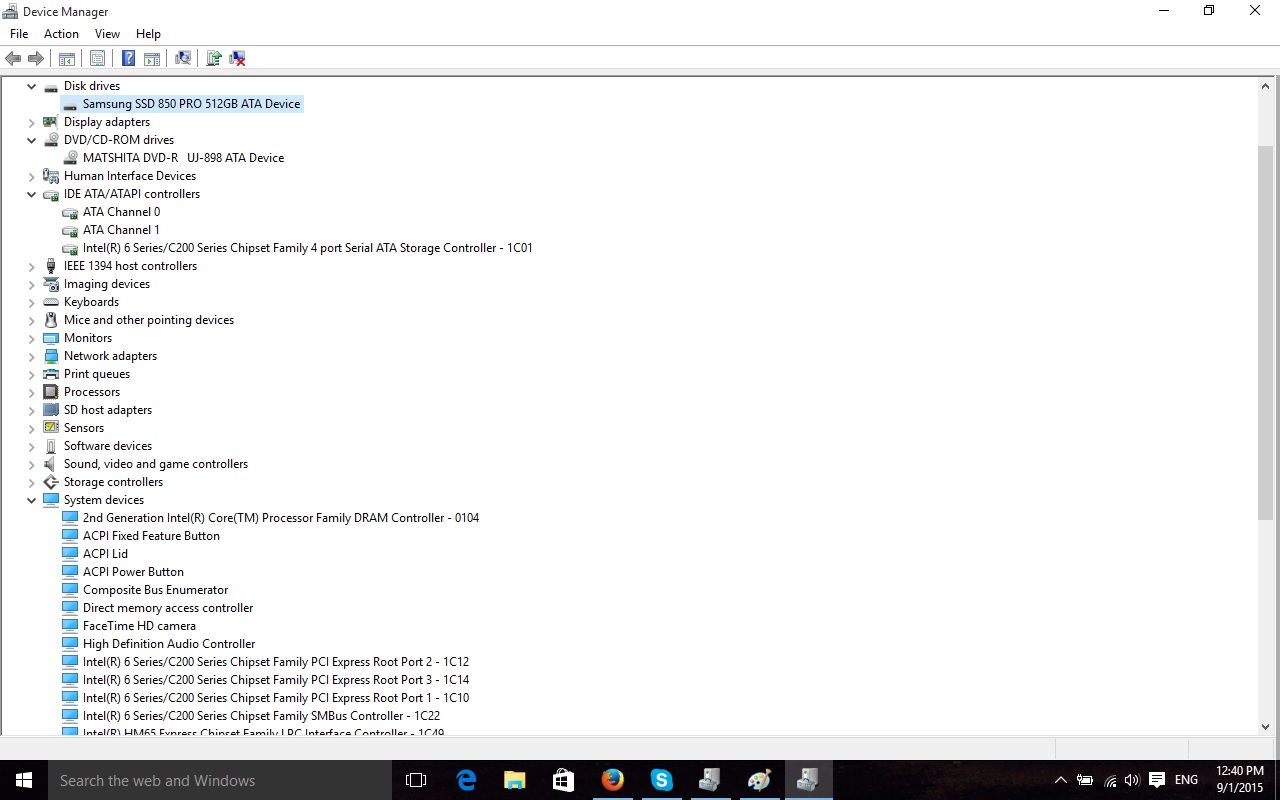Show hidden system tray icons
Screen dimensions: 1280x800
[x=1060, y=780]
